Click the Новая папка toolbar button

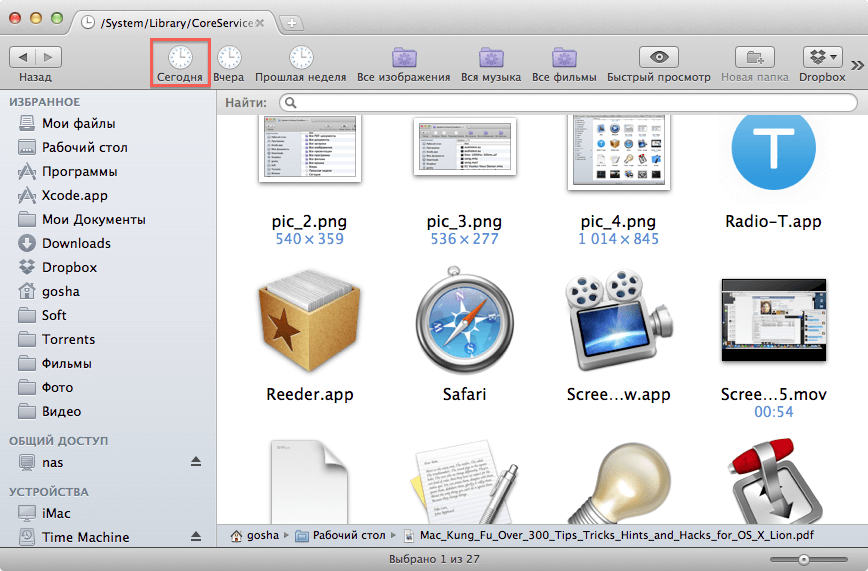point(755,57)
